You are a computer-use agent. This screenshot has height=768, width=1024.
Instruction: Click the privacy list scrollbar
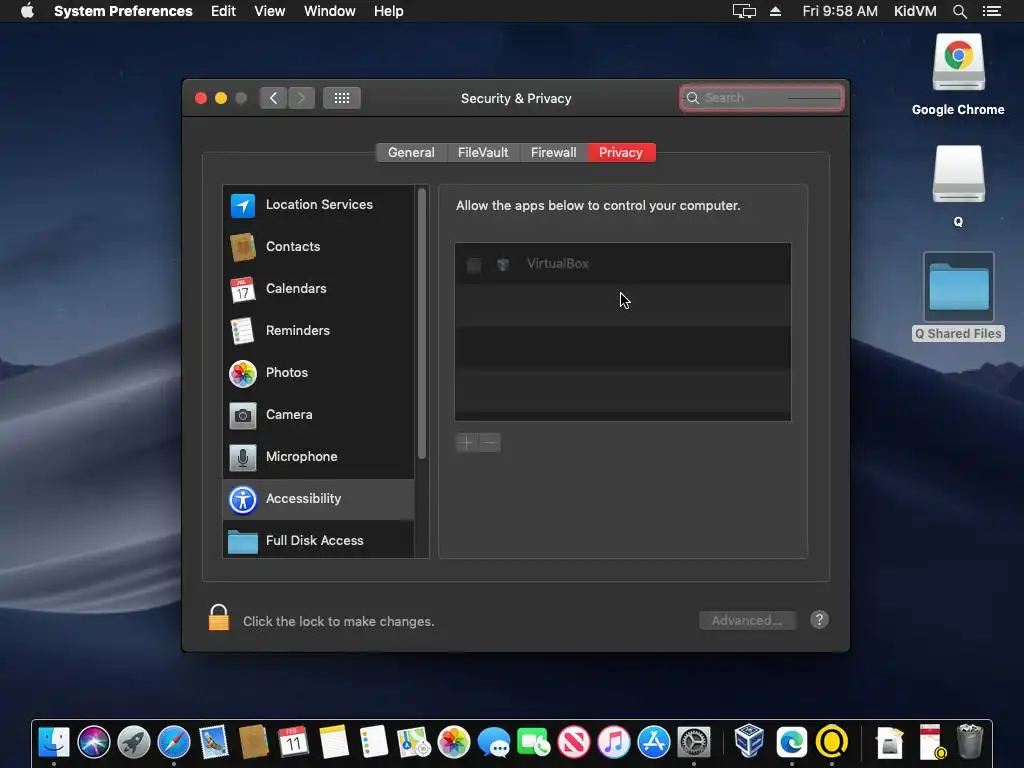coord(422,324)
